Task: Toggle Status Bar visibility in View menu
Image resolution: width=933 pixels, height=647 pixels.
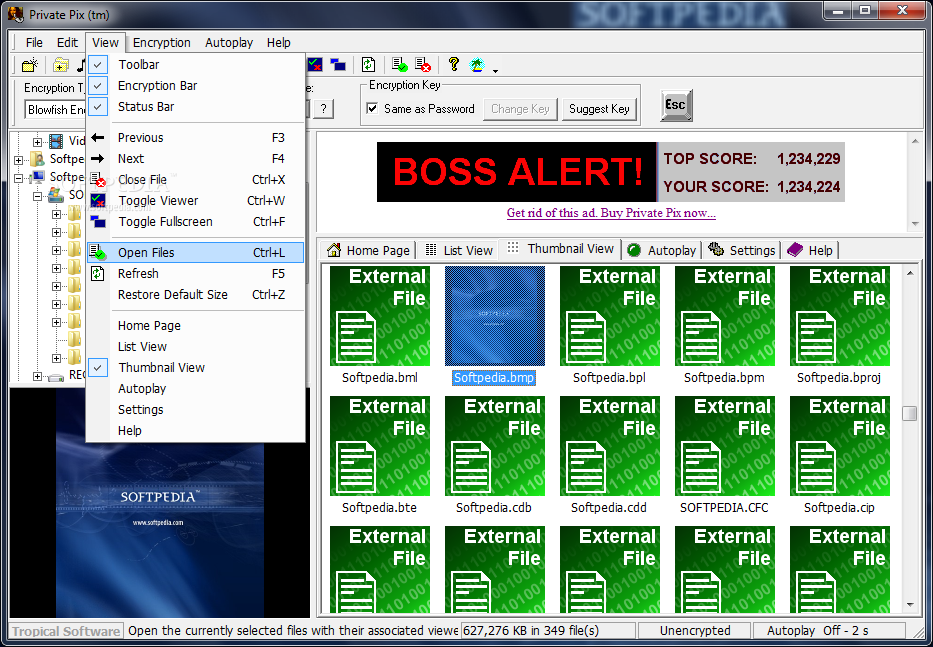Action: [196, 107]
